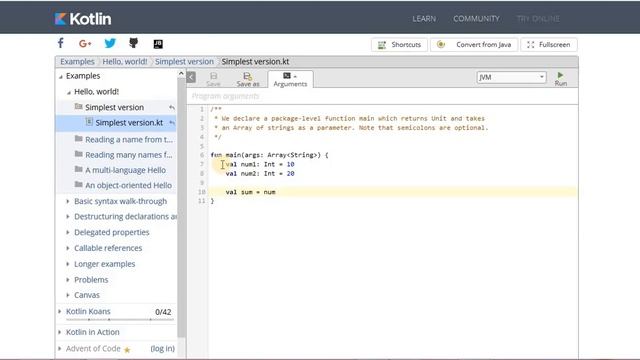Open A multi-language Hello example
The width and height of the screenshot is (640, 360).
click(x=125, y=170)
